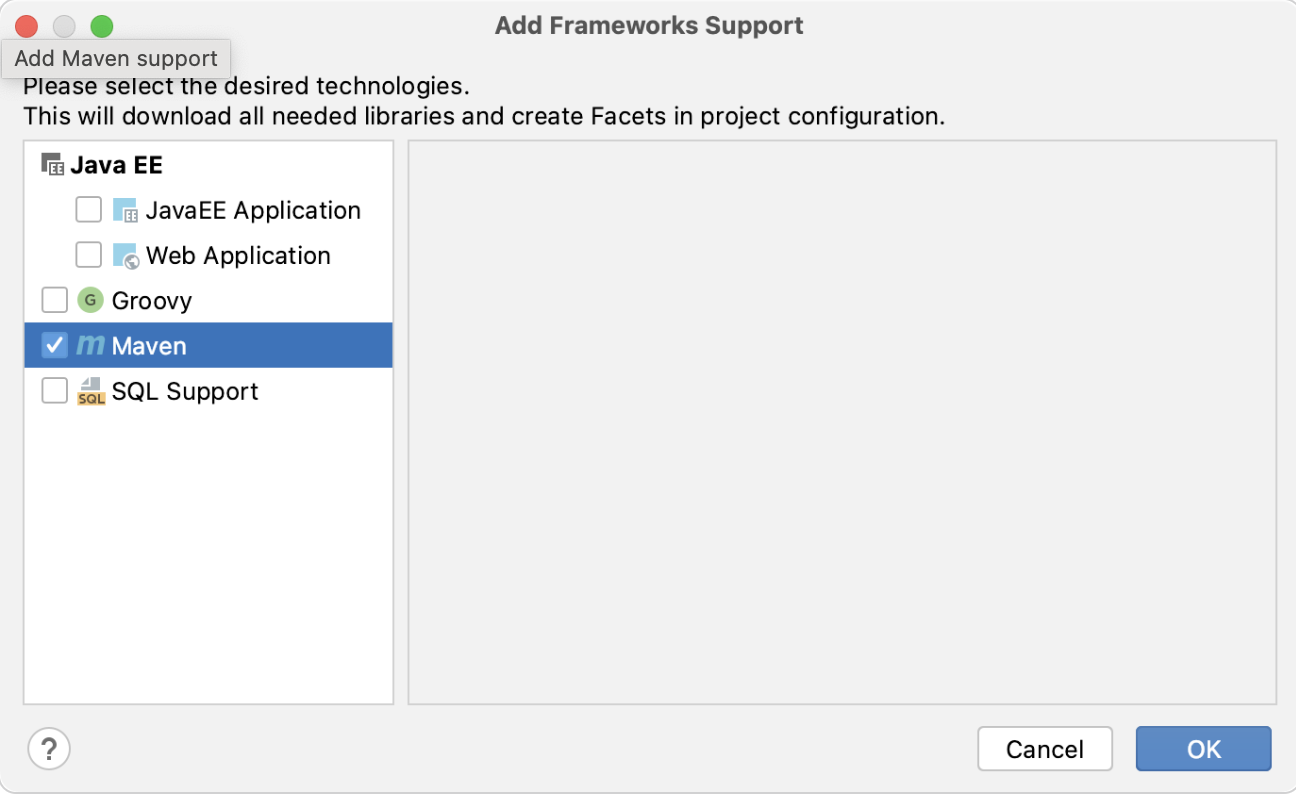Screen dimensions: 1296x796
Task: Click the JavaEE Application module icon
Action: click(x=125, y=210)
